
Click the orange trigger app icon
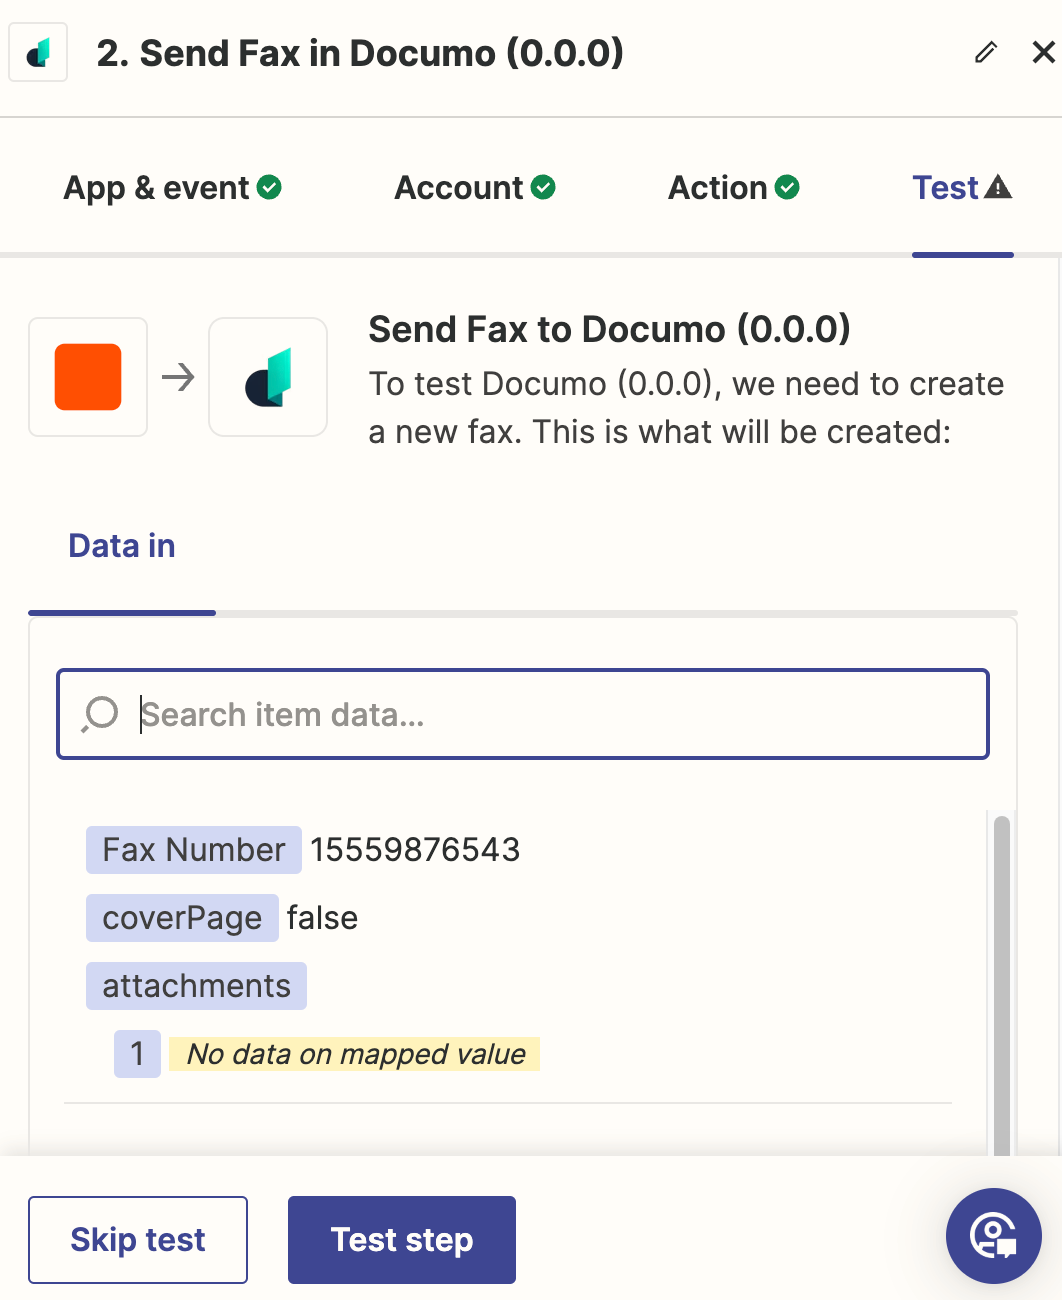(x=88, y=377)
